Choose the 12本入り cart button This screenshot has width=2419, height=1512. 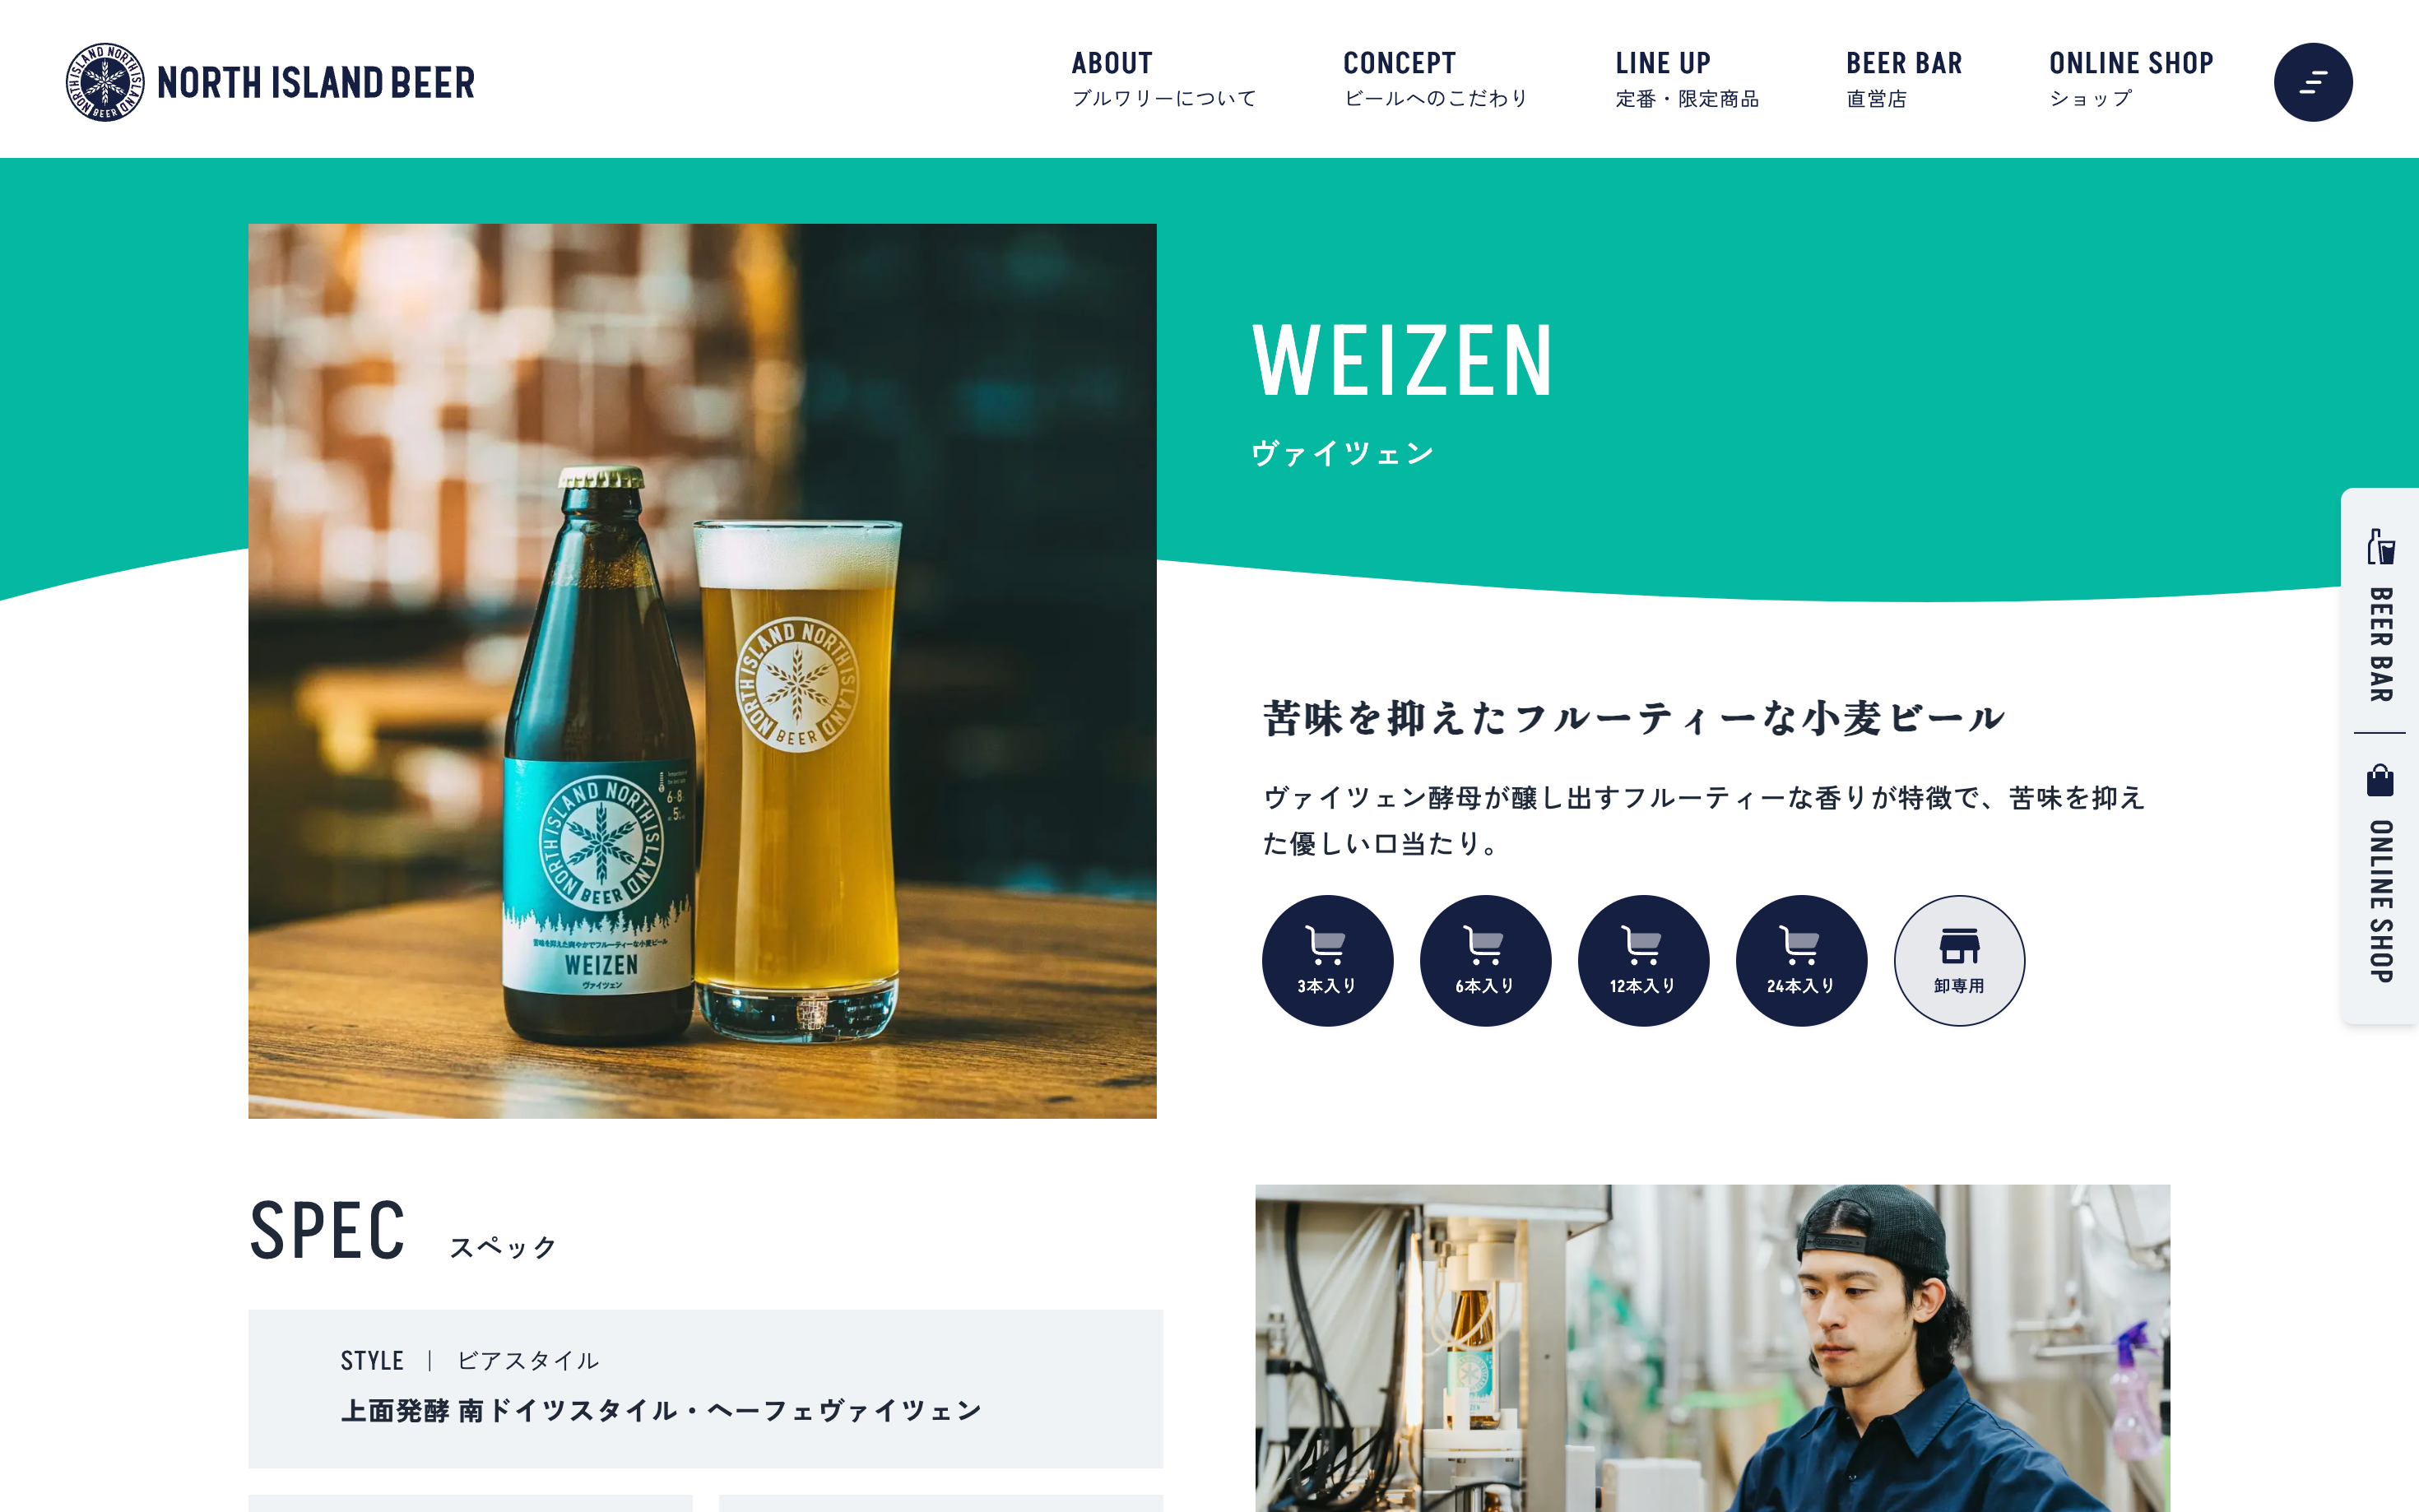click(x=1643, y=960)
